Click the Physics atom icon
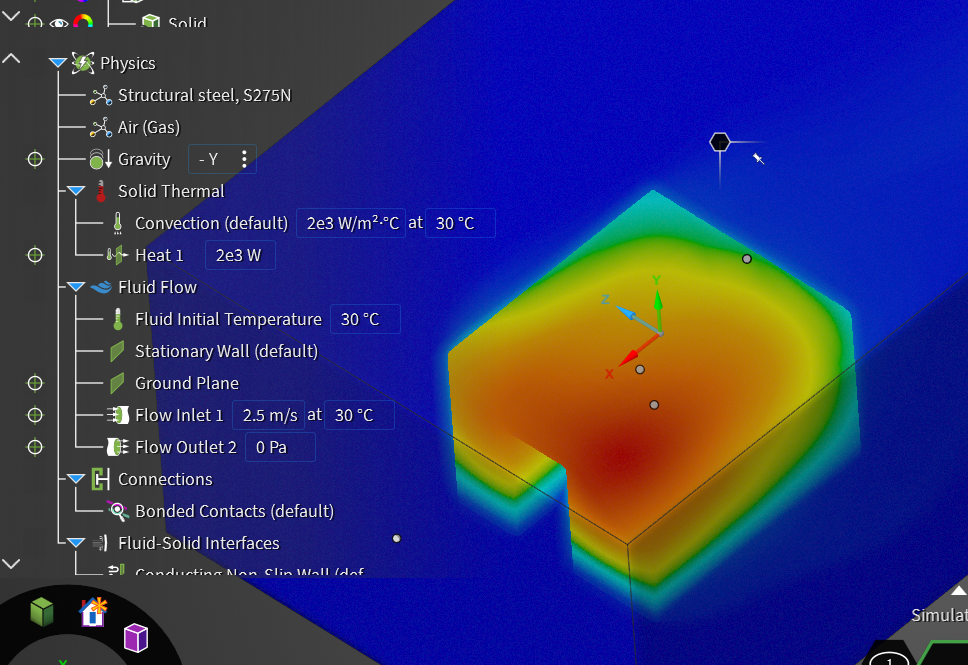Viewport: 968px width, 665px height. tap(83, 63)
